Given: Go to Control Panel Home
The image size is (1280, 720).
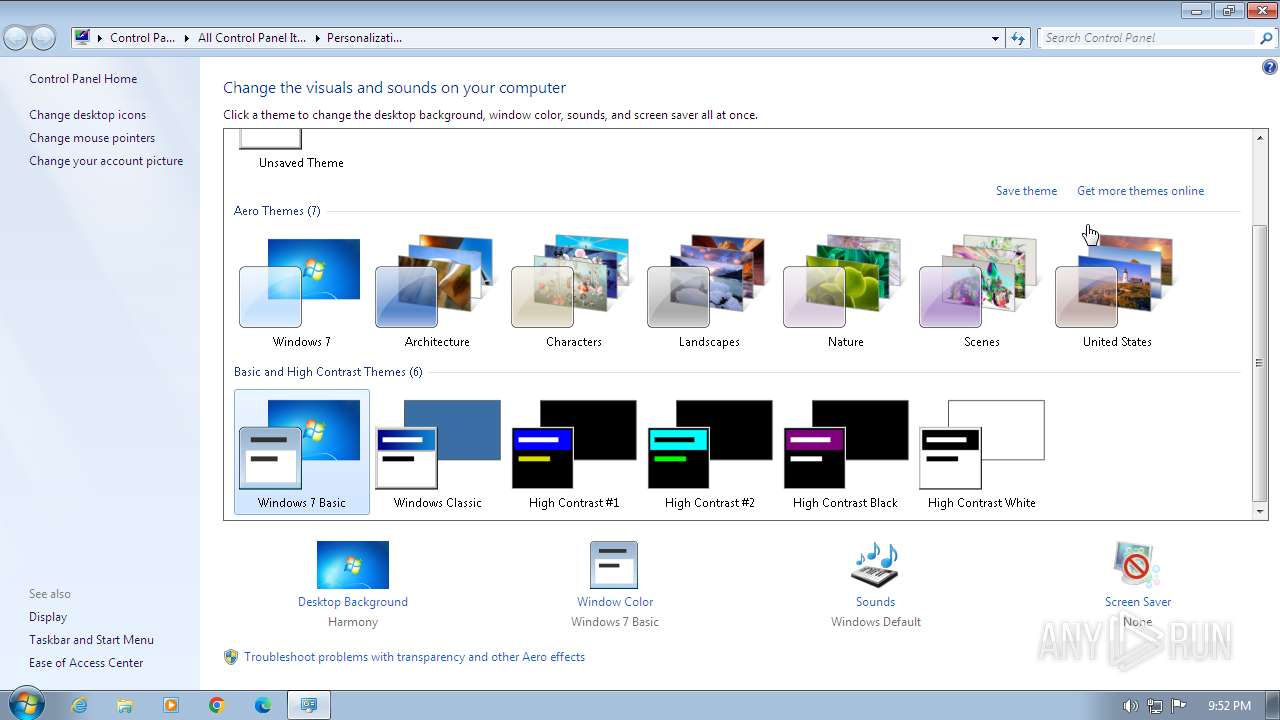Looking at the screenshot, I should (x=83, y=79).
